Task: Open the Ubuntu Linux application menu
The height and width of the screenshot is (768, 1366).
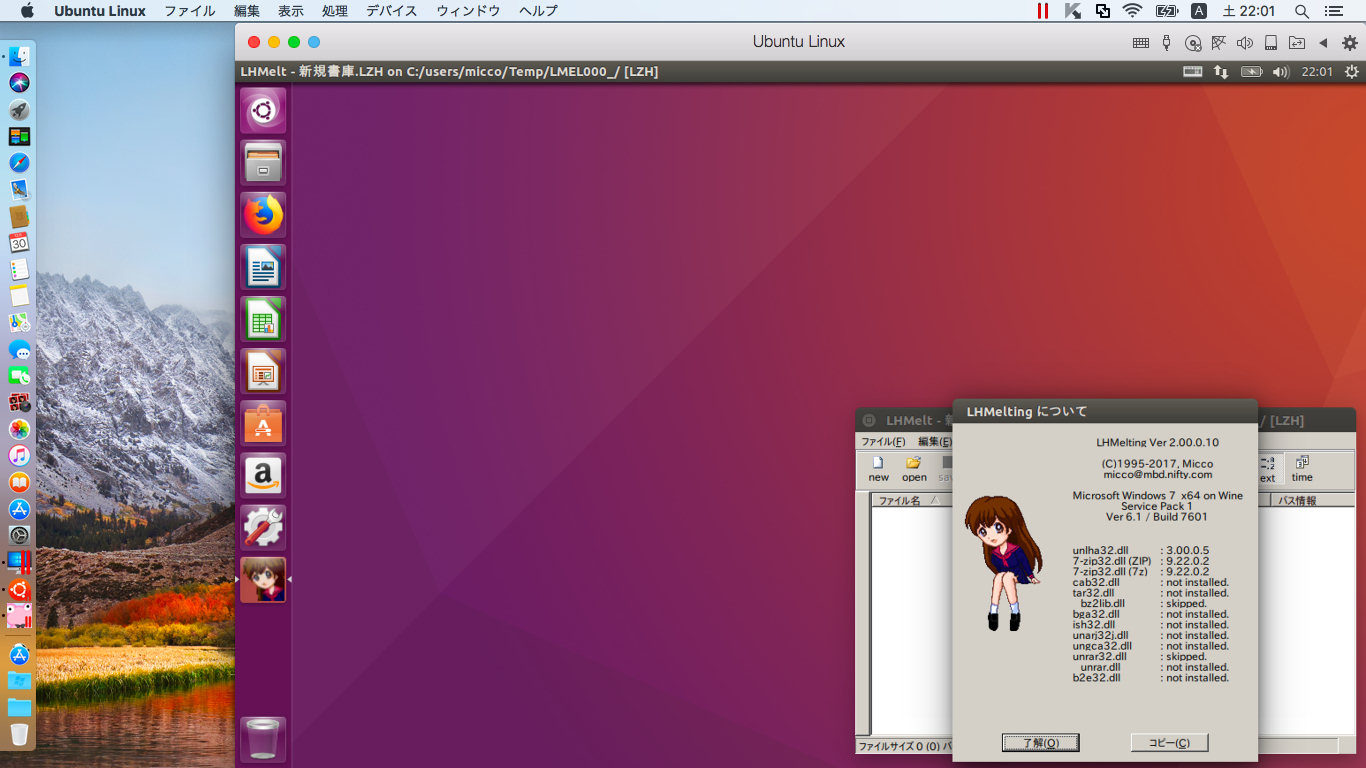Action: (100, 11)
